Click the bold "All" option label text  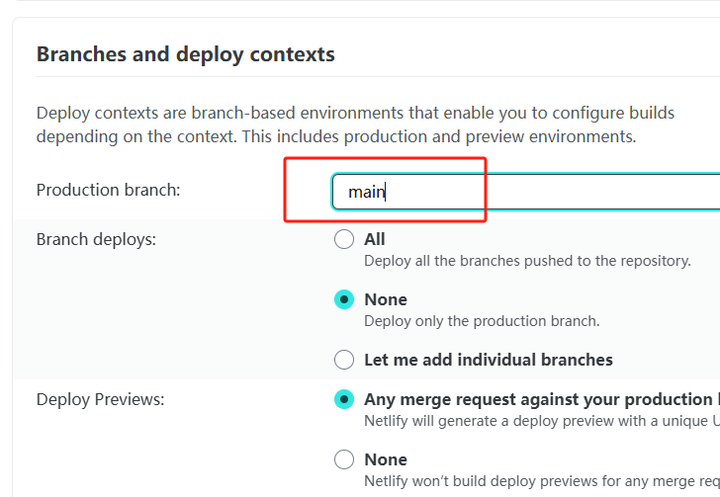(375, 239)
